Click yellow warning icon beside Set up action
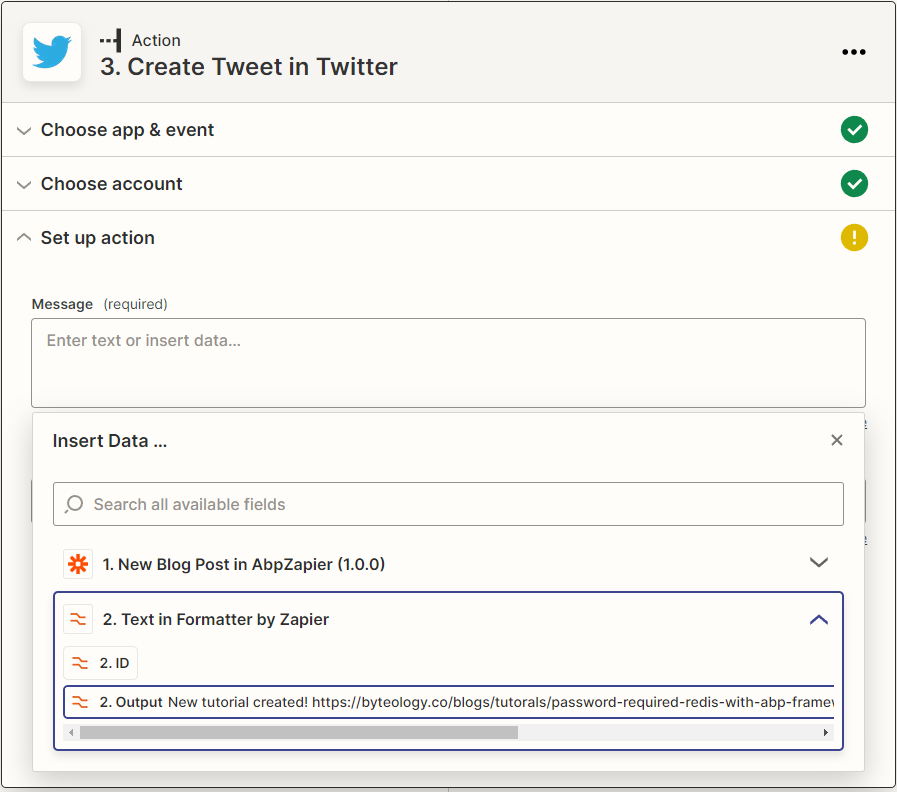 click(x=854, y=237)
